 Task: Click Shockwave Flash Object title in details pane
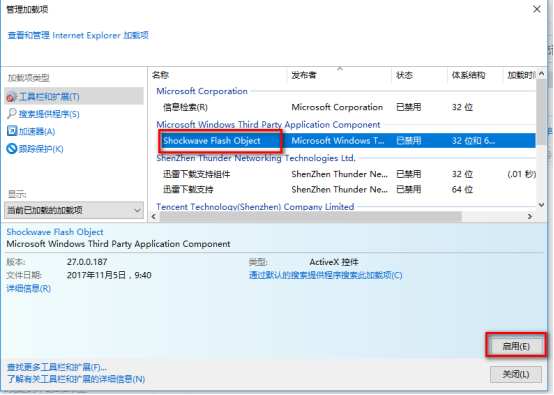pyautogui.click(x=55, y=232)
